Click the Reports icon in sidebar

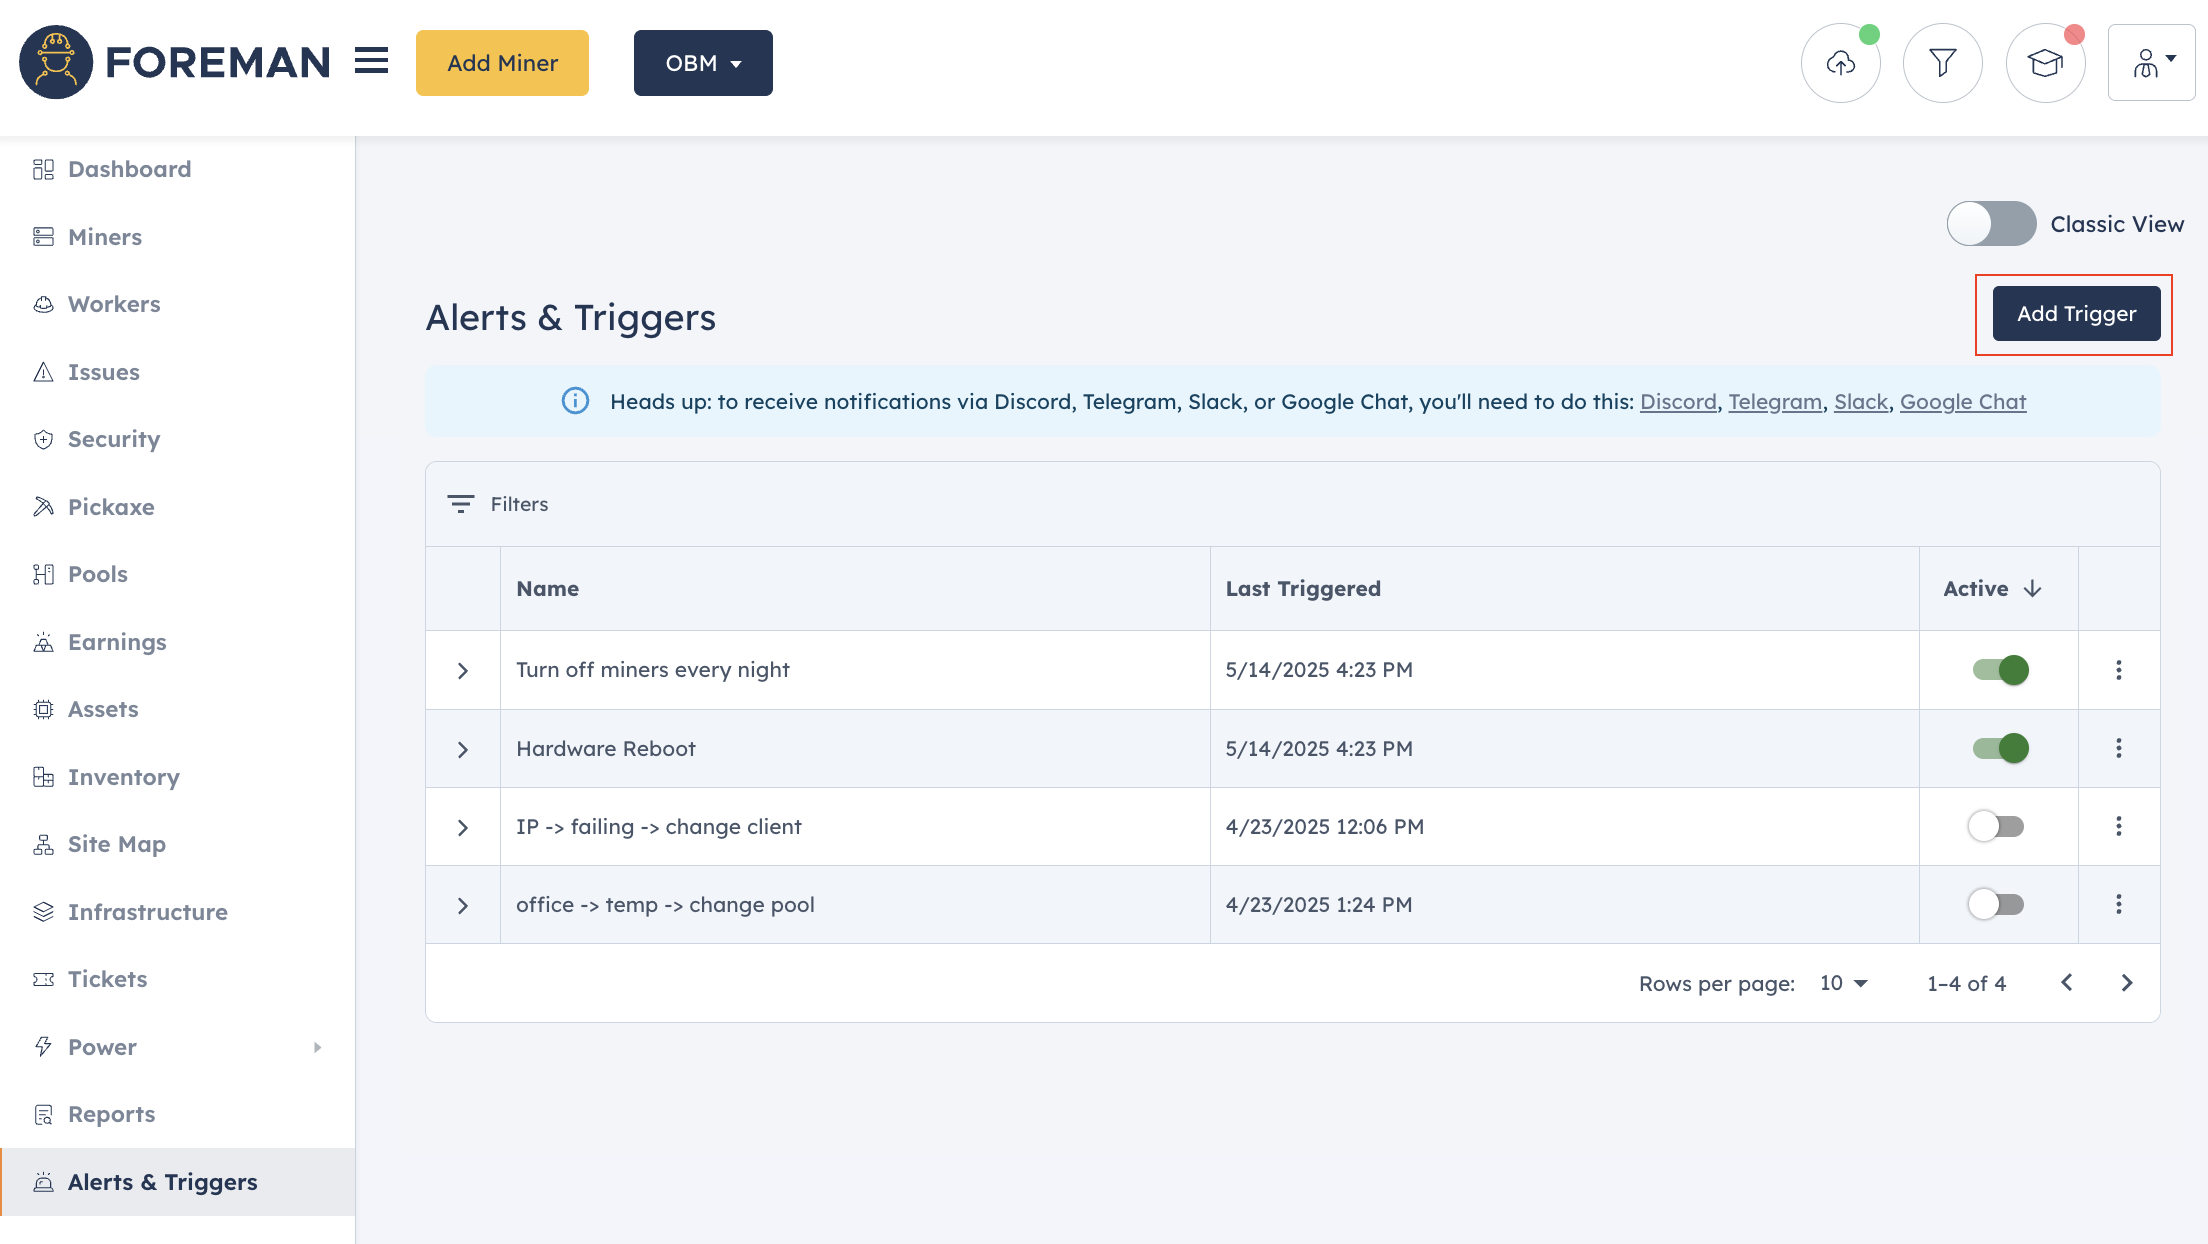(x=43, y=1114)
